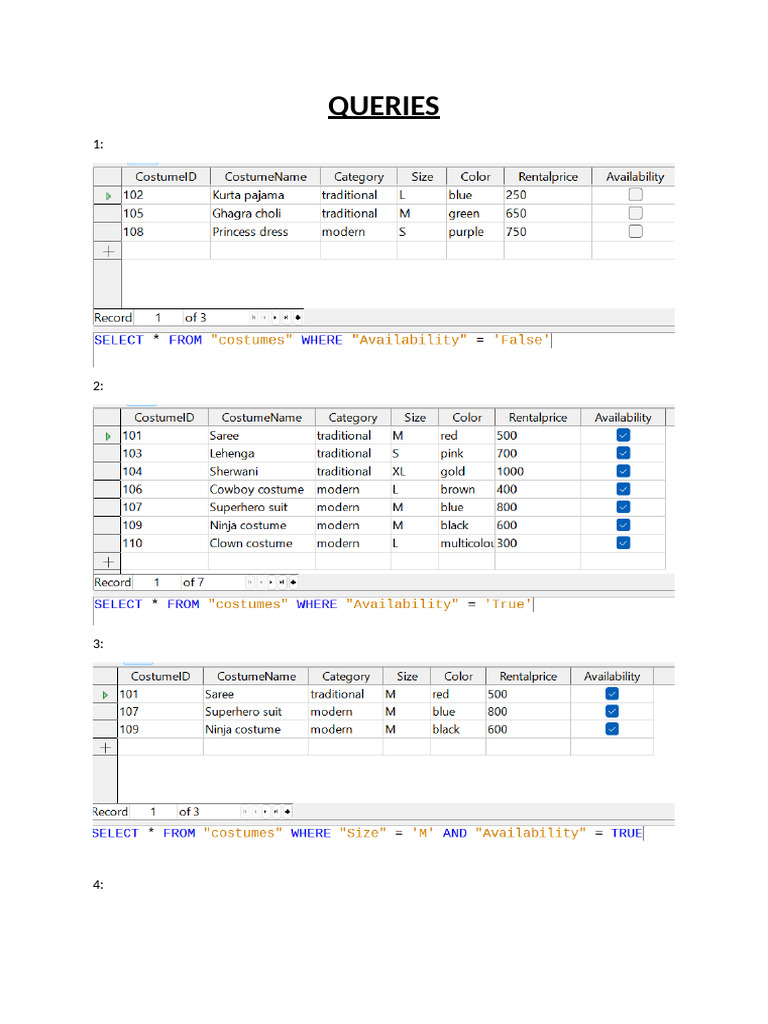
Task: Click First Record arrow in query 3 navigator
Action: 244,812
